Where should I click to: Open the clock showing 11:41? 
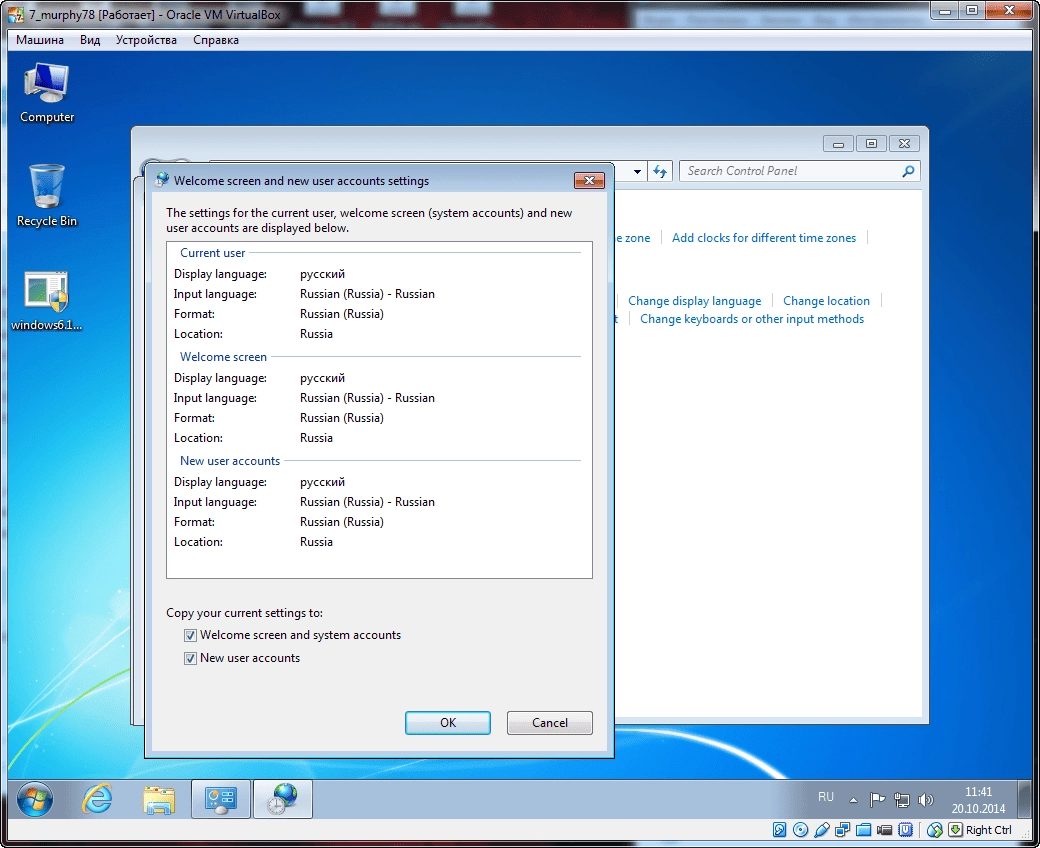(x=978, y=800)
